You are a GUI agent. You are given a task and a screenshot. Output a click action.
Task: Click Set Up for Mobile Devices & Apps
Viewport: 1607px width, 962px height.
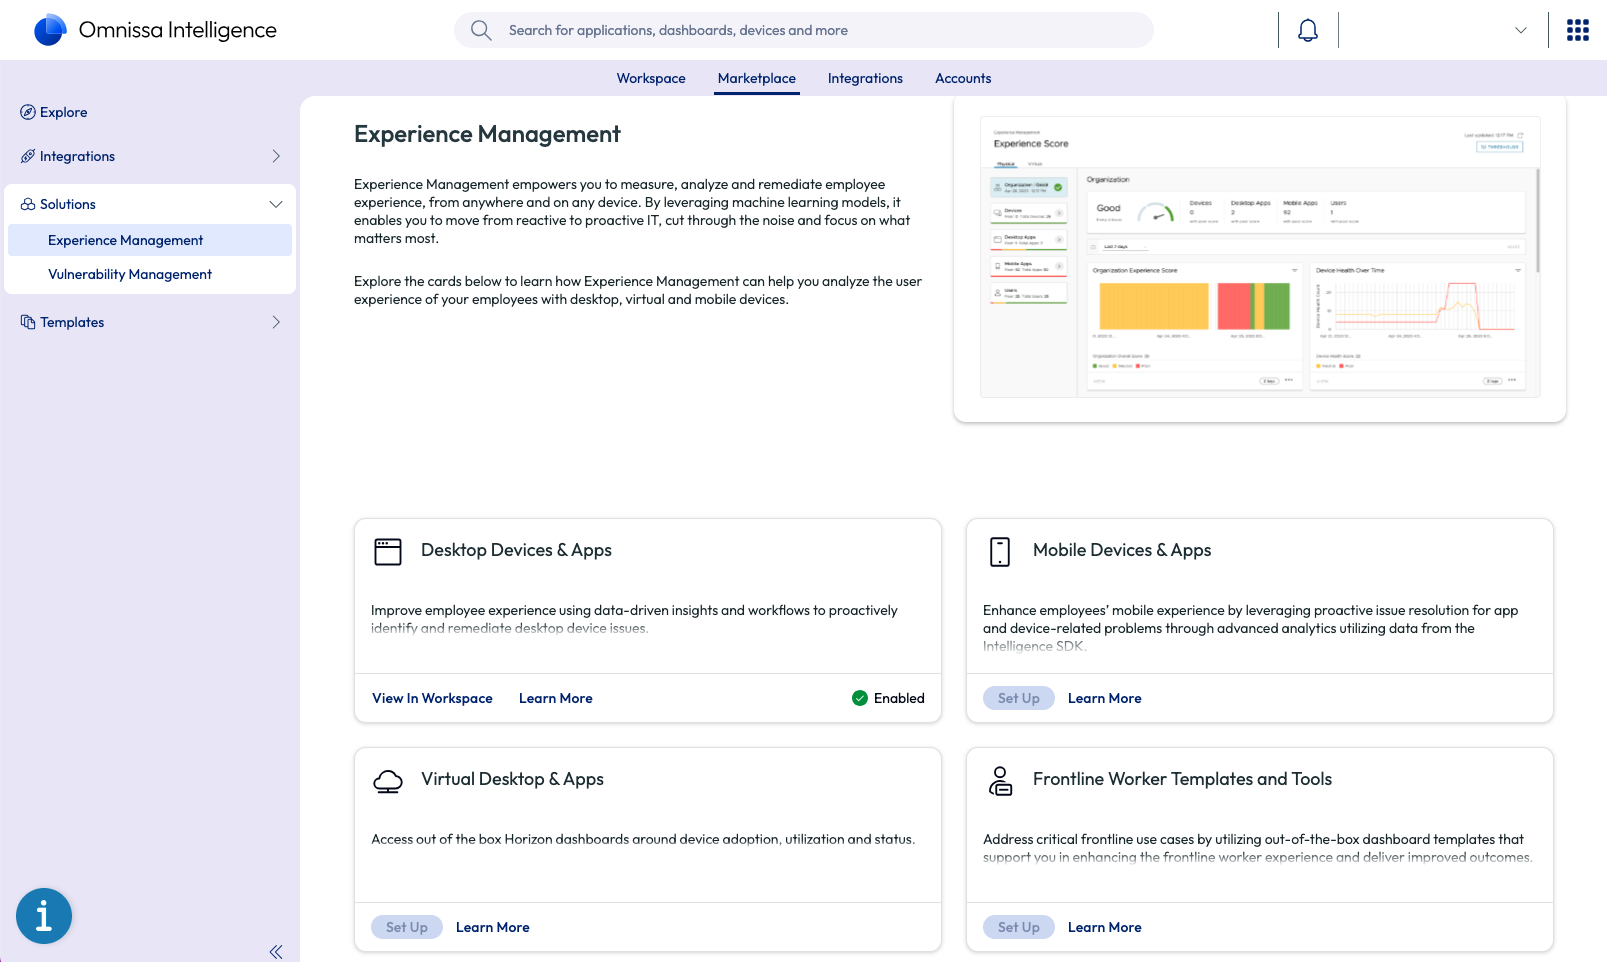1019,698
